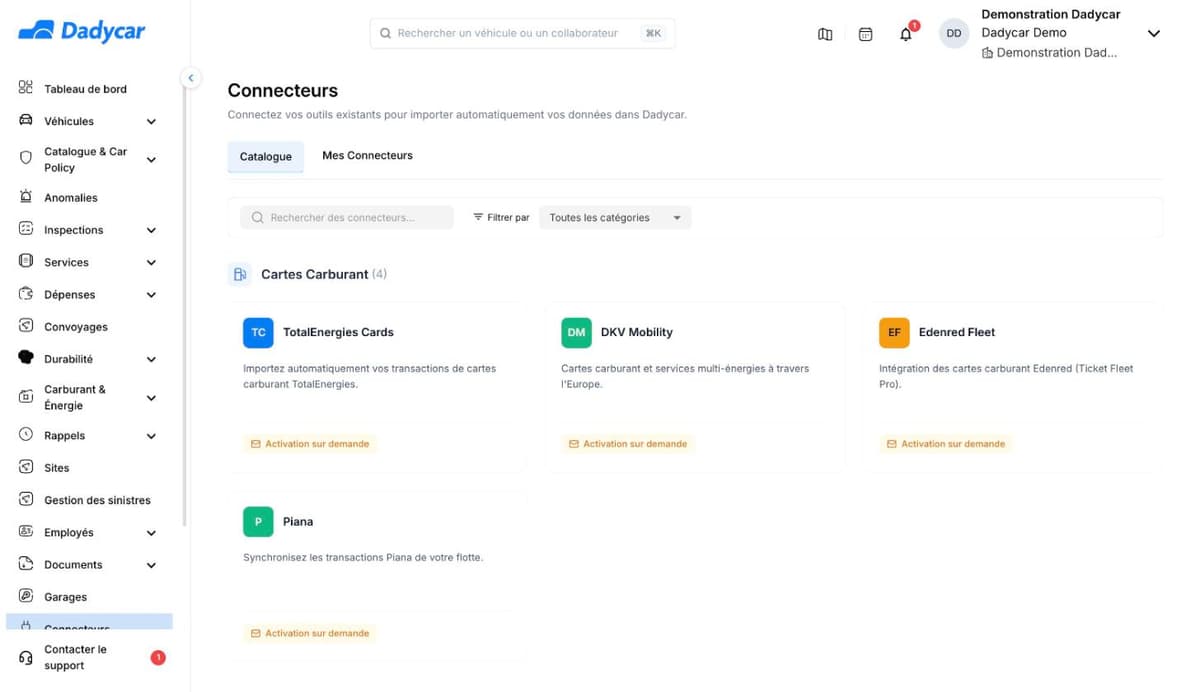Open Anomalies in sidebar
This screenshot has height=692, width=1200.
pyautogui.click(x=71, y=198)
